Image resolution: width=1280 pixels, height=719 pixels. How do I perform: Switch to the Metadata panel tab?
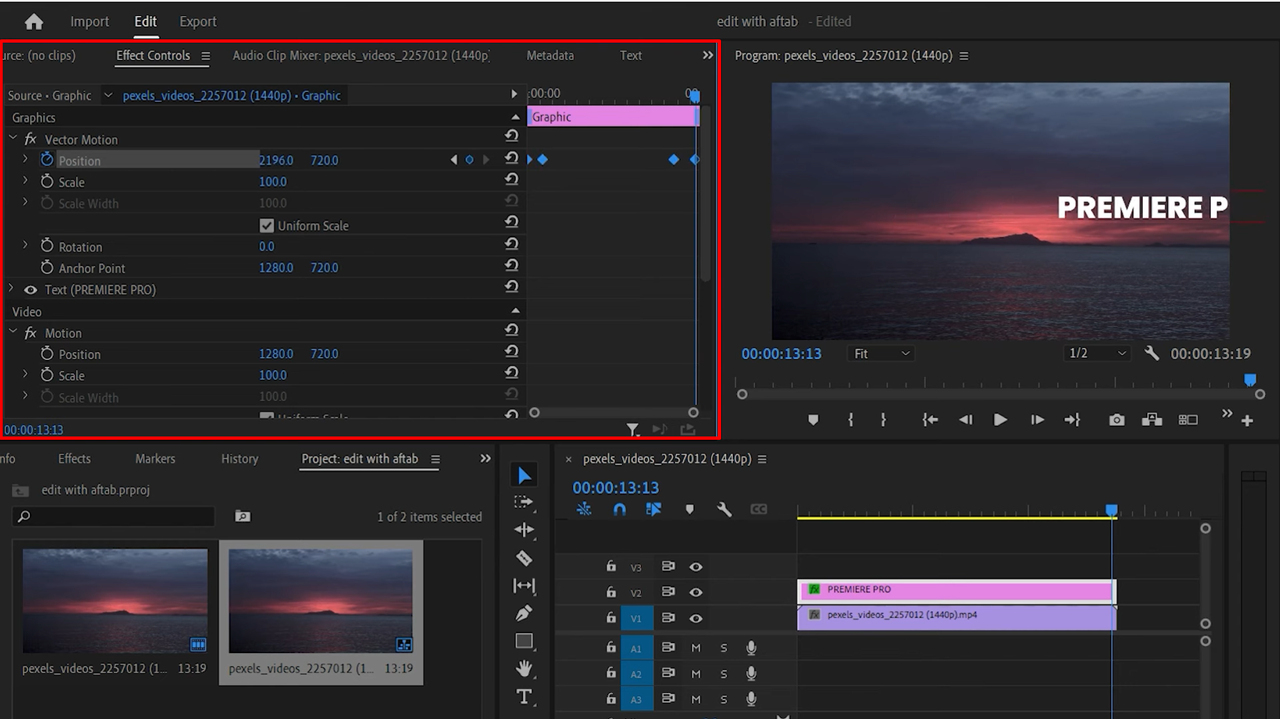pos(550,55)
